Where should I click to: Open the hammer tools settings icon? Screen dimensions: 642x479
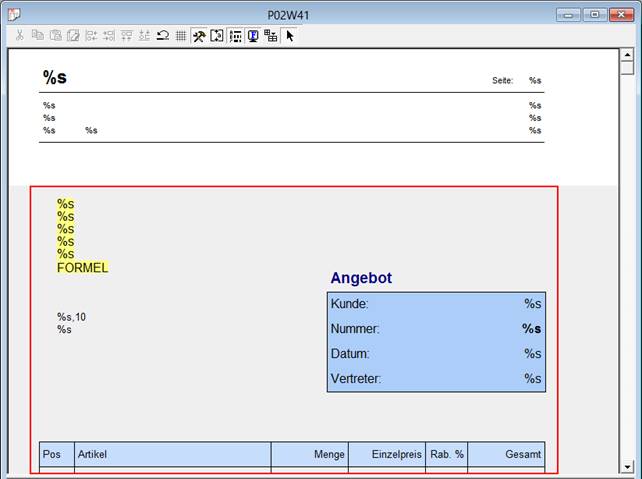pos(199,35)
